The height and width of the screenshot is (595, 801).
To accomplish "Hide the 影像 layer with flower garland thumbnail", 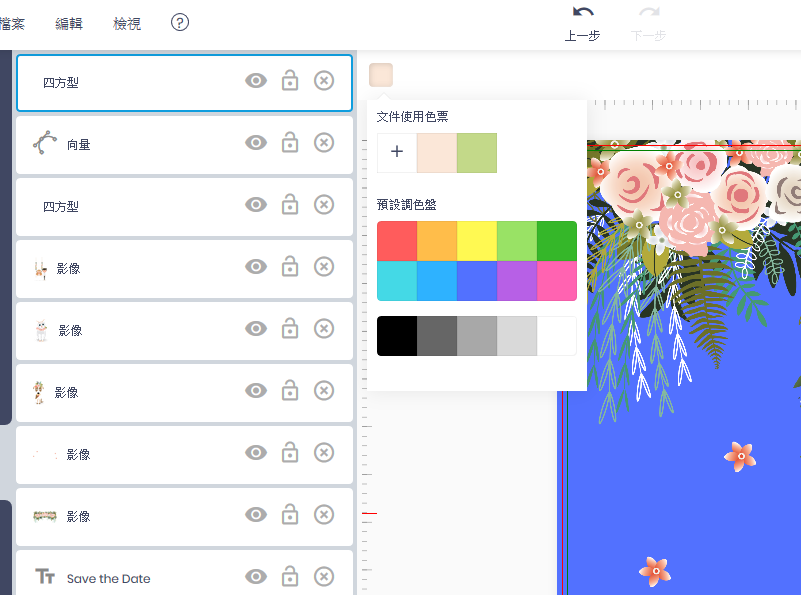I will pyautogui.click(x=256, y=514).
